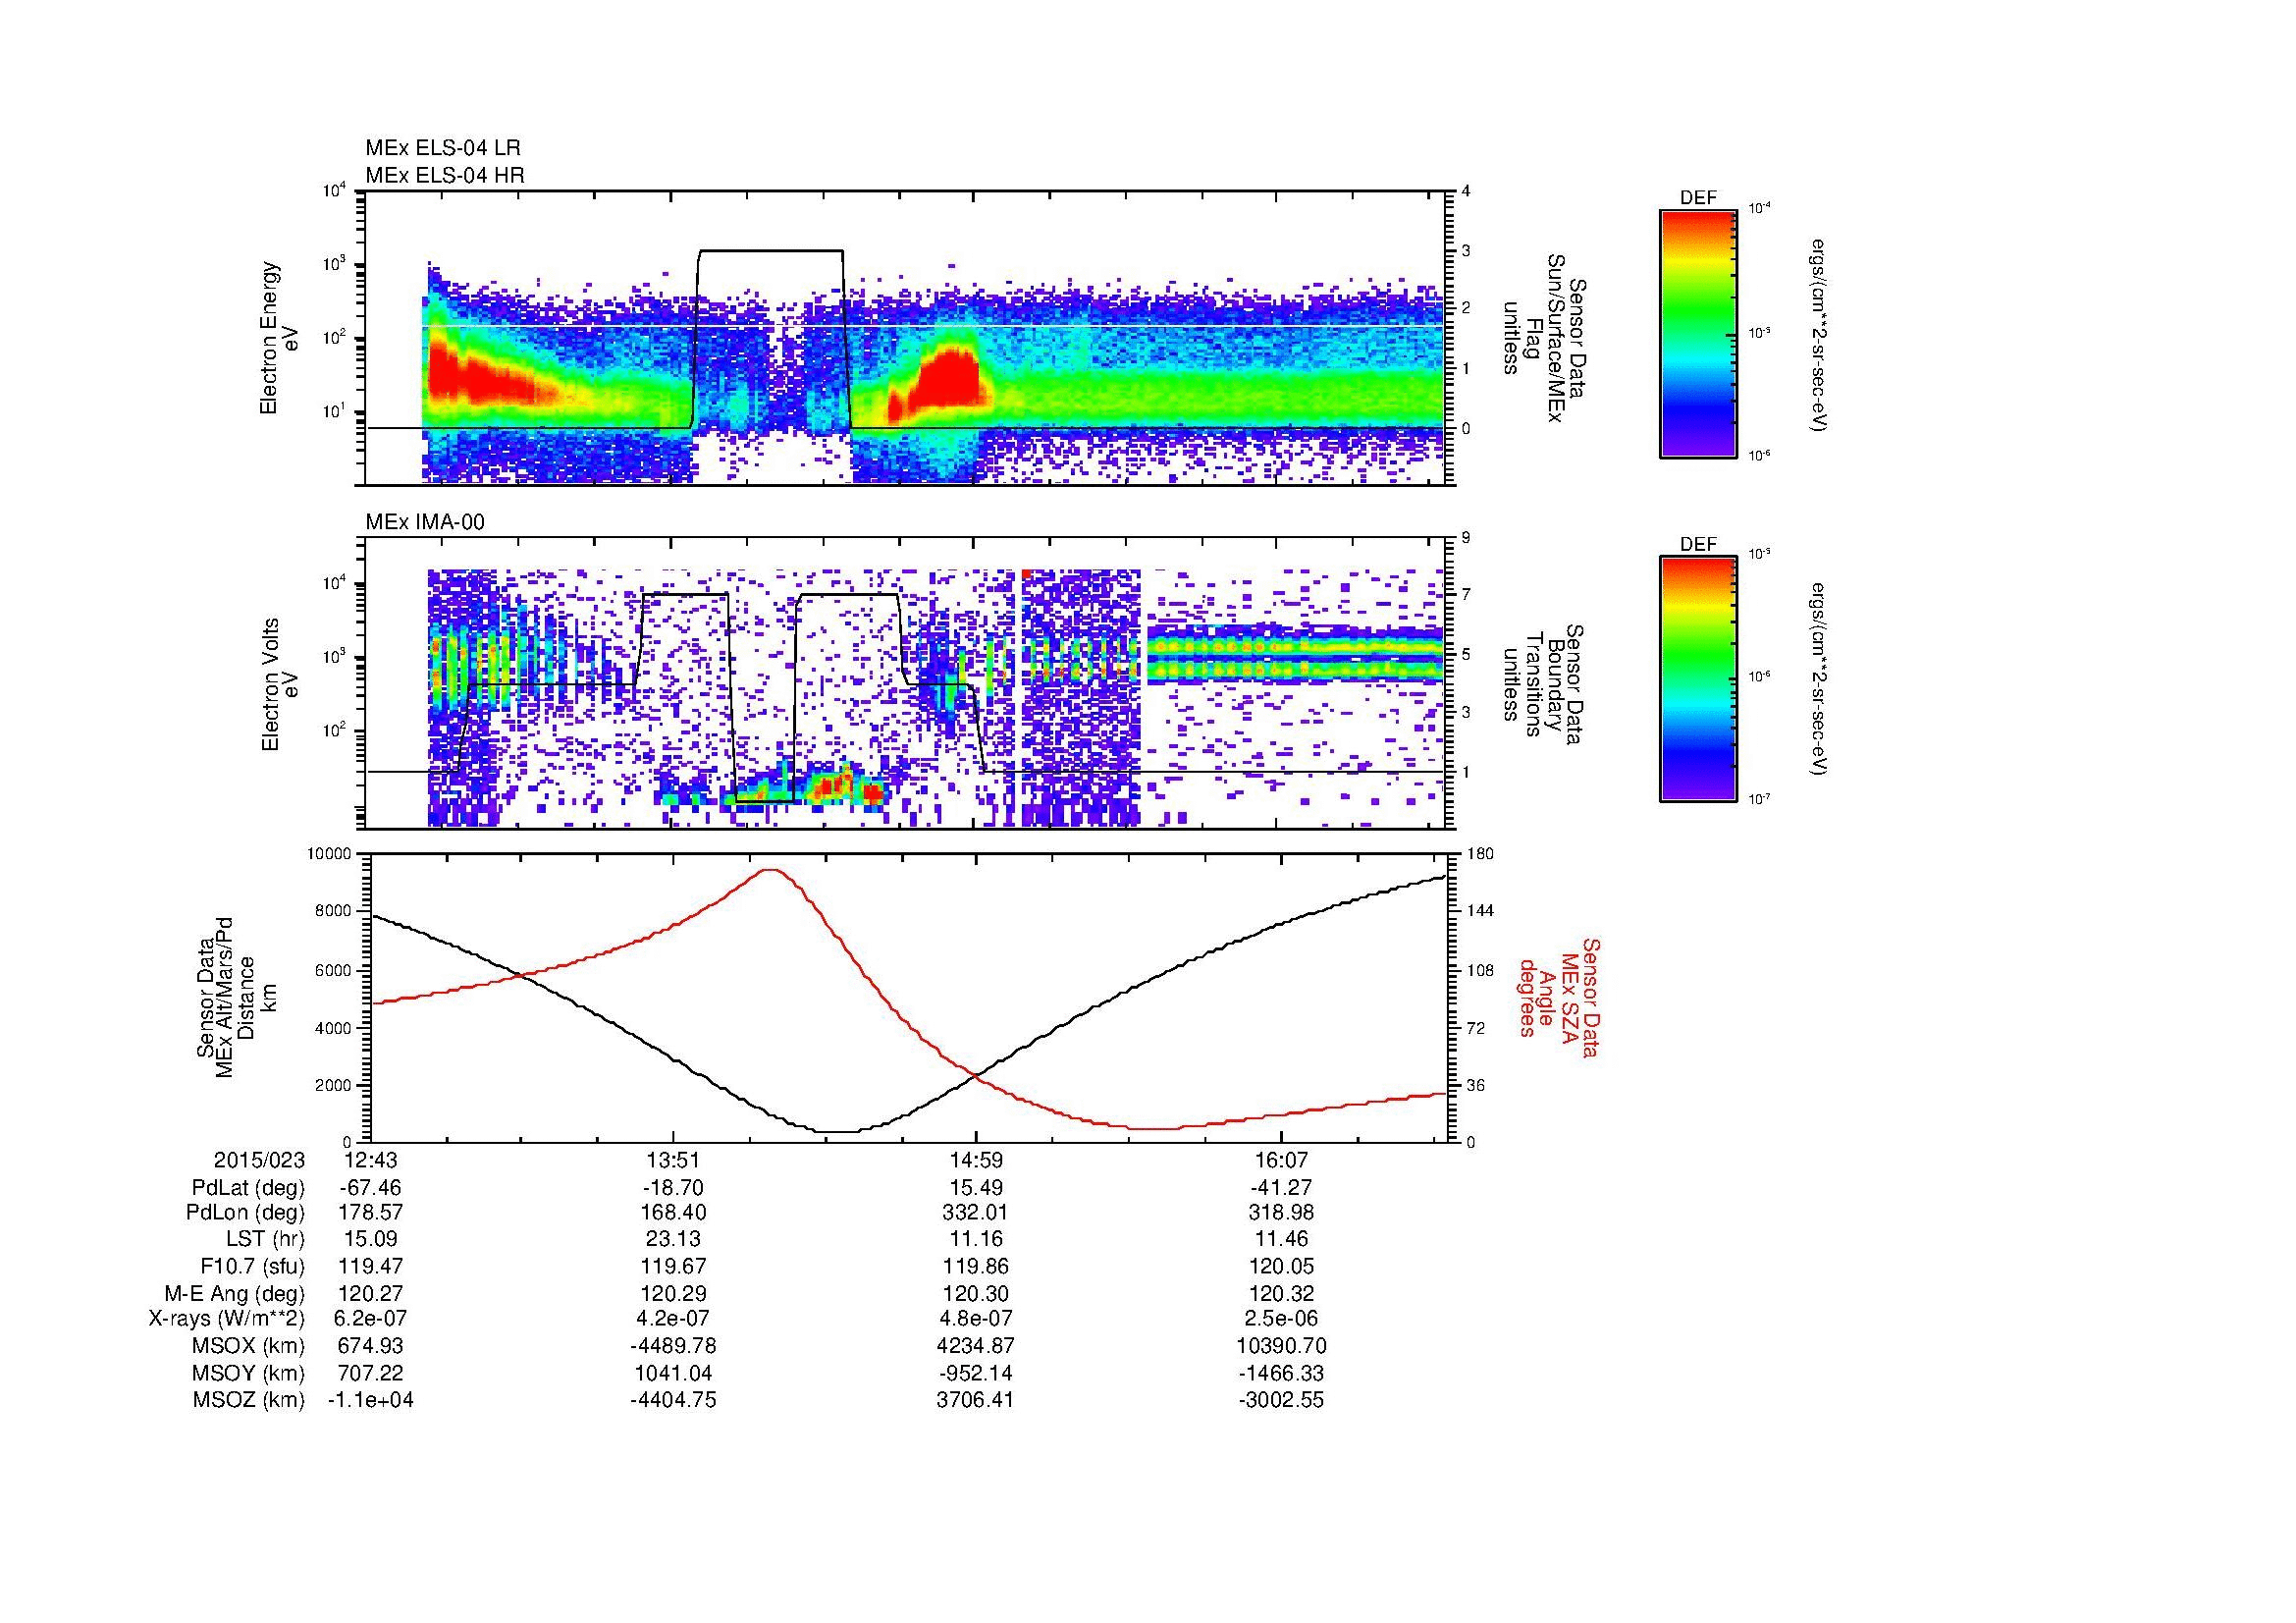Viewport: 2296px width, 1623px height.
Task: Click MSOY value '1041.04'
Action: click(x=673, y=1373)
